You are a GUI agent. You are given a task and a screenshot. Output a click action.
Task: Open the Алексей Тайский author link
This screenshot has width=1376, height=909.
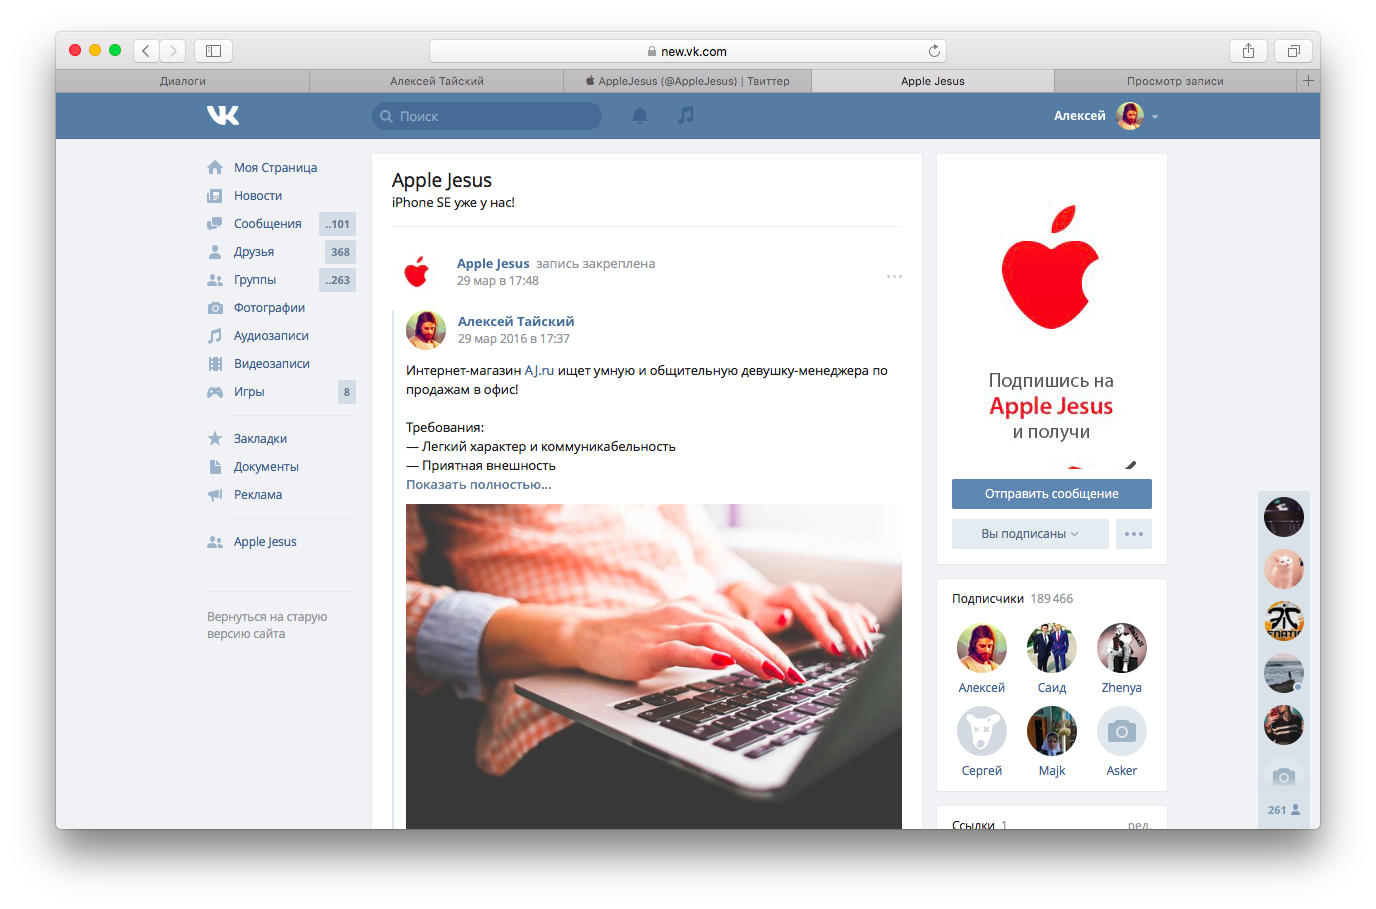[516, 321]
